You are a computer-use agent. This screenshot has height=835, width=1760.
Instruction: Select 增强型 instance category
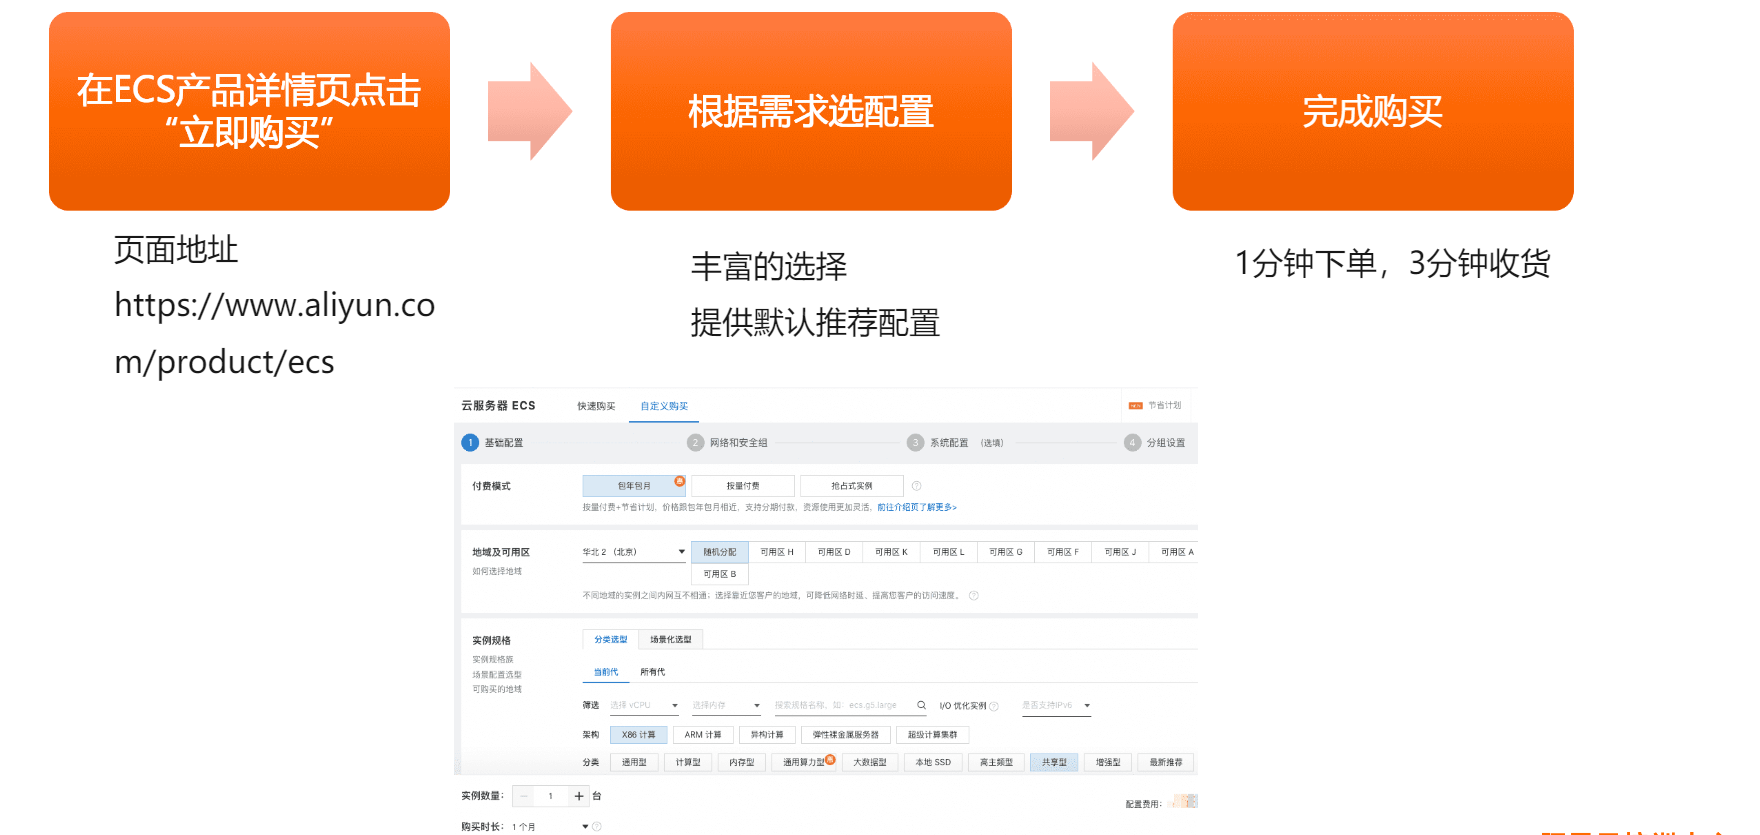point(1108,763)
